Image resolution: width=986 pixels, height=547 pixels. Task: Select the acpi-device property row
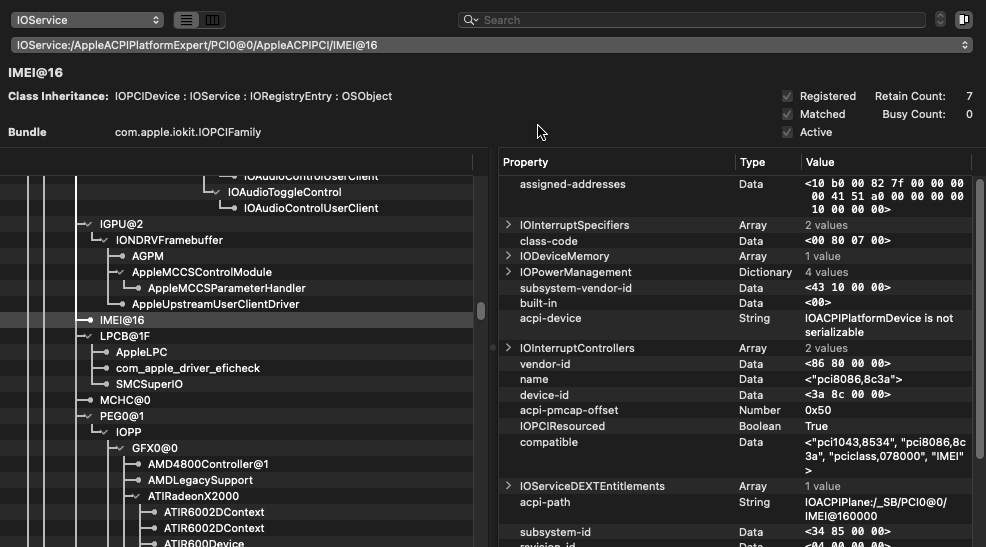pyautogui.click(x=736, y=326)
